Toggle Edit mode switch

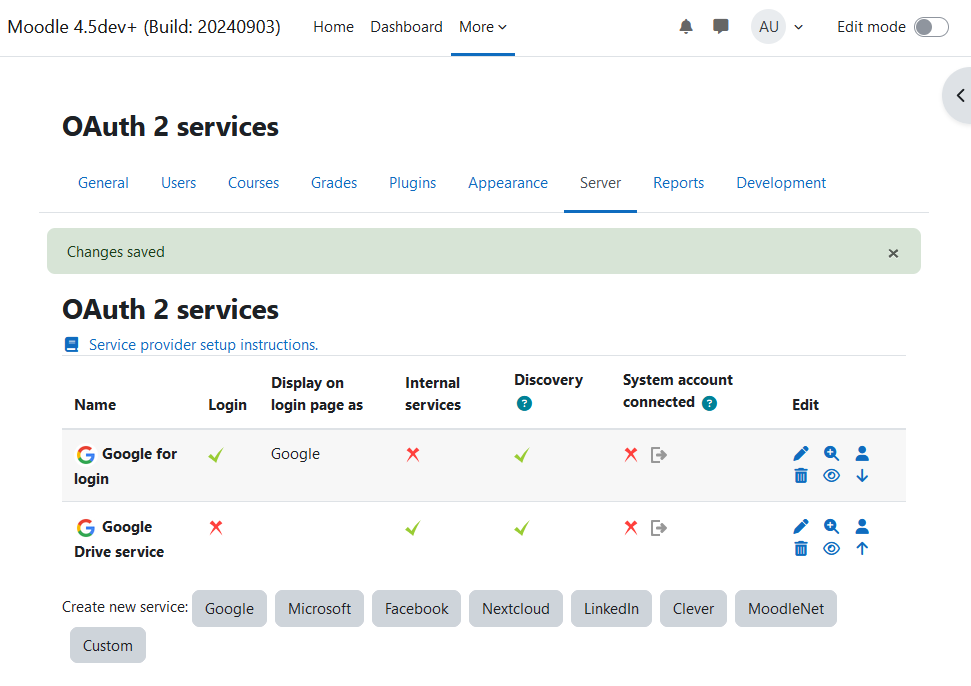[931, 27]
